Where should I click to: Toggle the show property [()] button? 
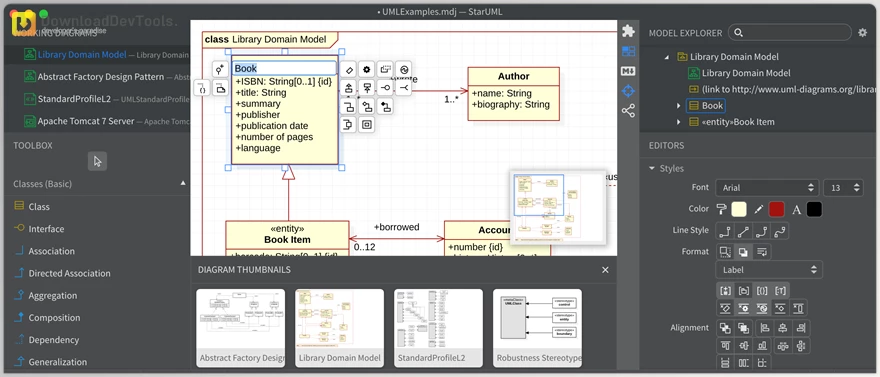[x=762, y=290]
